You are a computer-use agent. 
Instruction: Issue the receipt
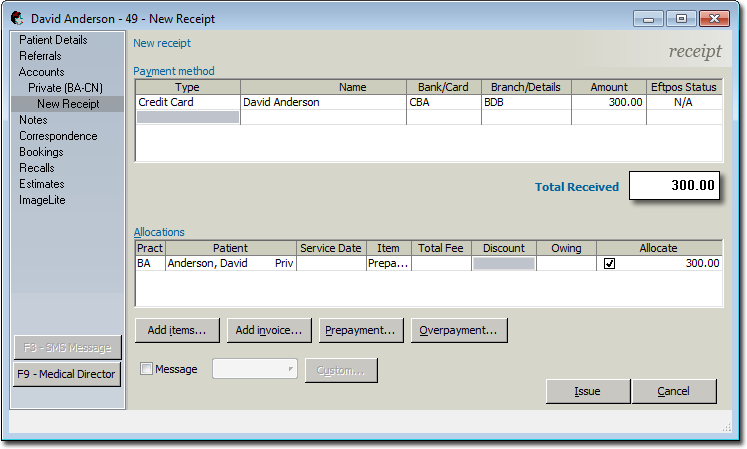(x=587, y=391)
